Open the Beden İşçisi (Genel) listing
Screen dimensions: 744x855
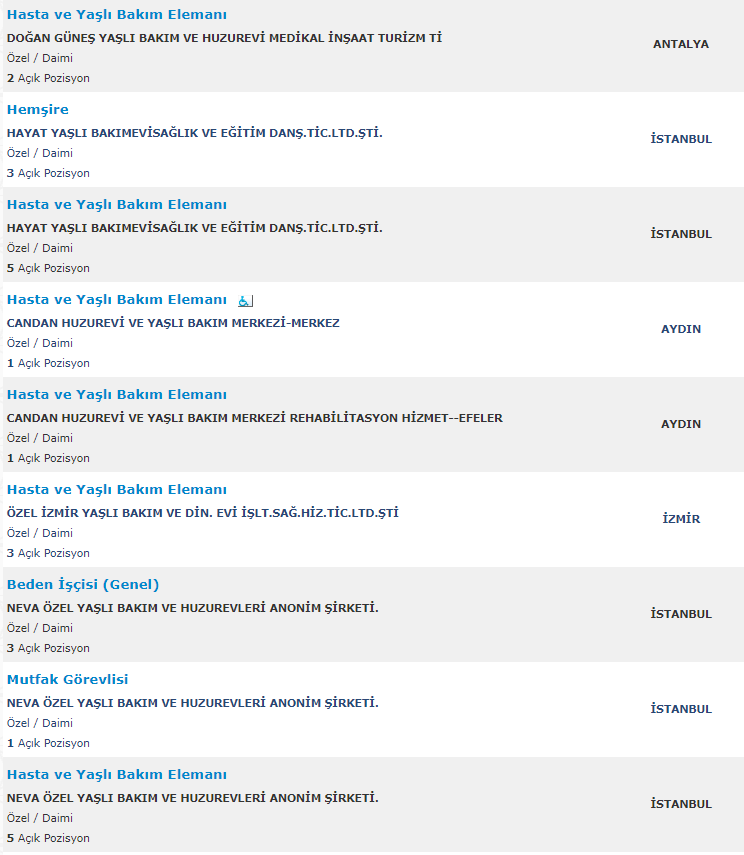pyautogui.click(x=83, y=585)
